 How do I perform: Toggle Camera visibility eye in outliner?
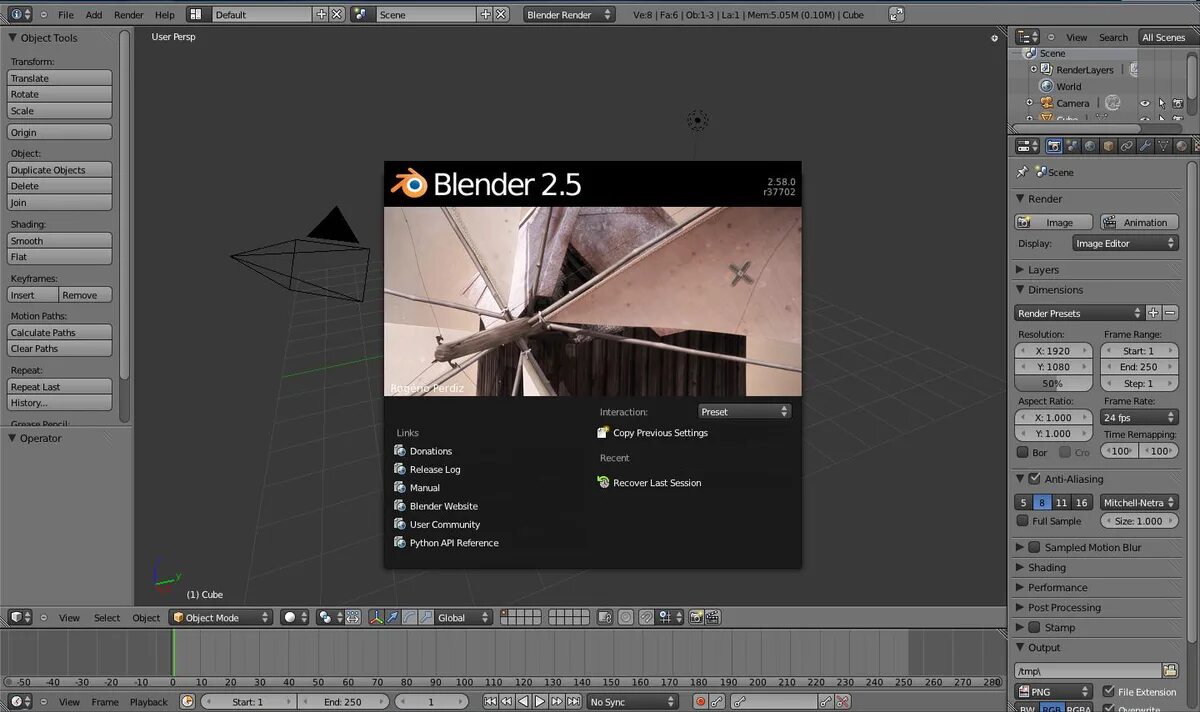point(1145,103)
